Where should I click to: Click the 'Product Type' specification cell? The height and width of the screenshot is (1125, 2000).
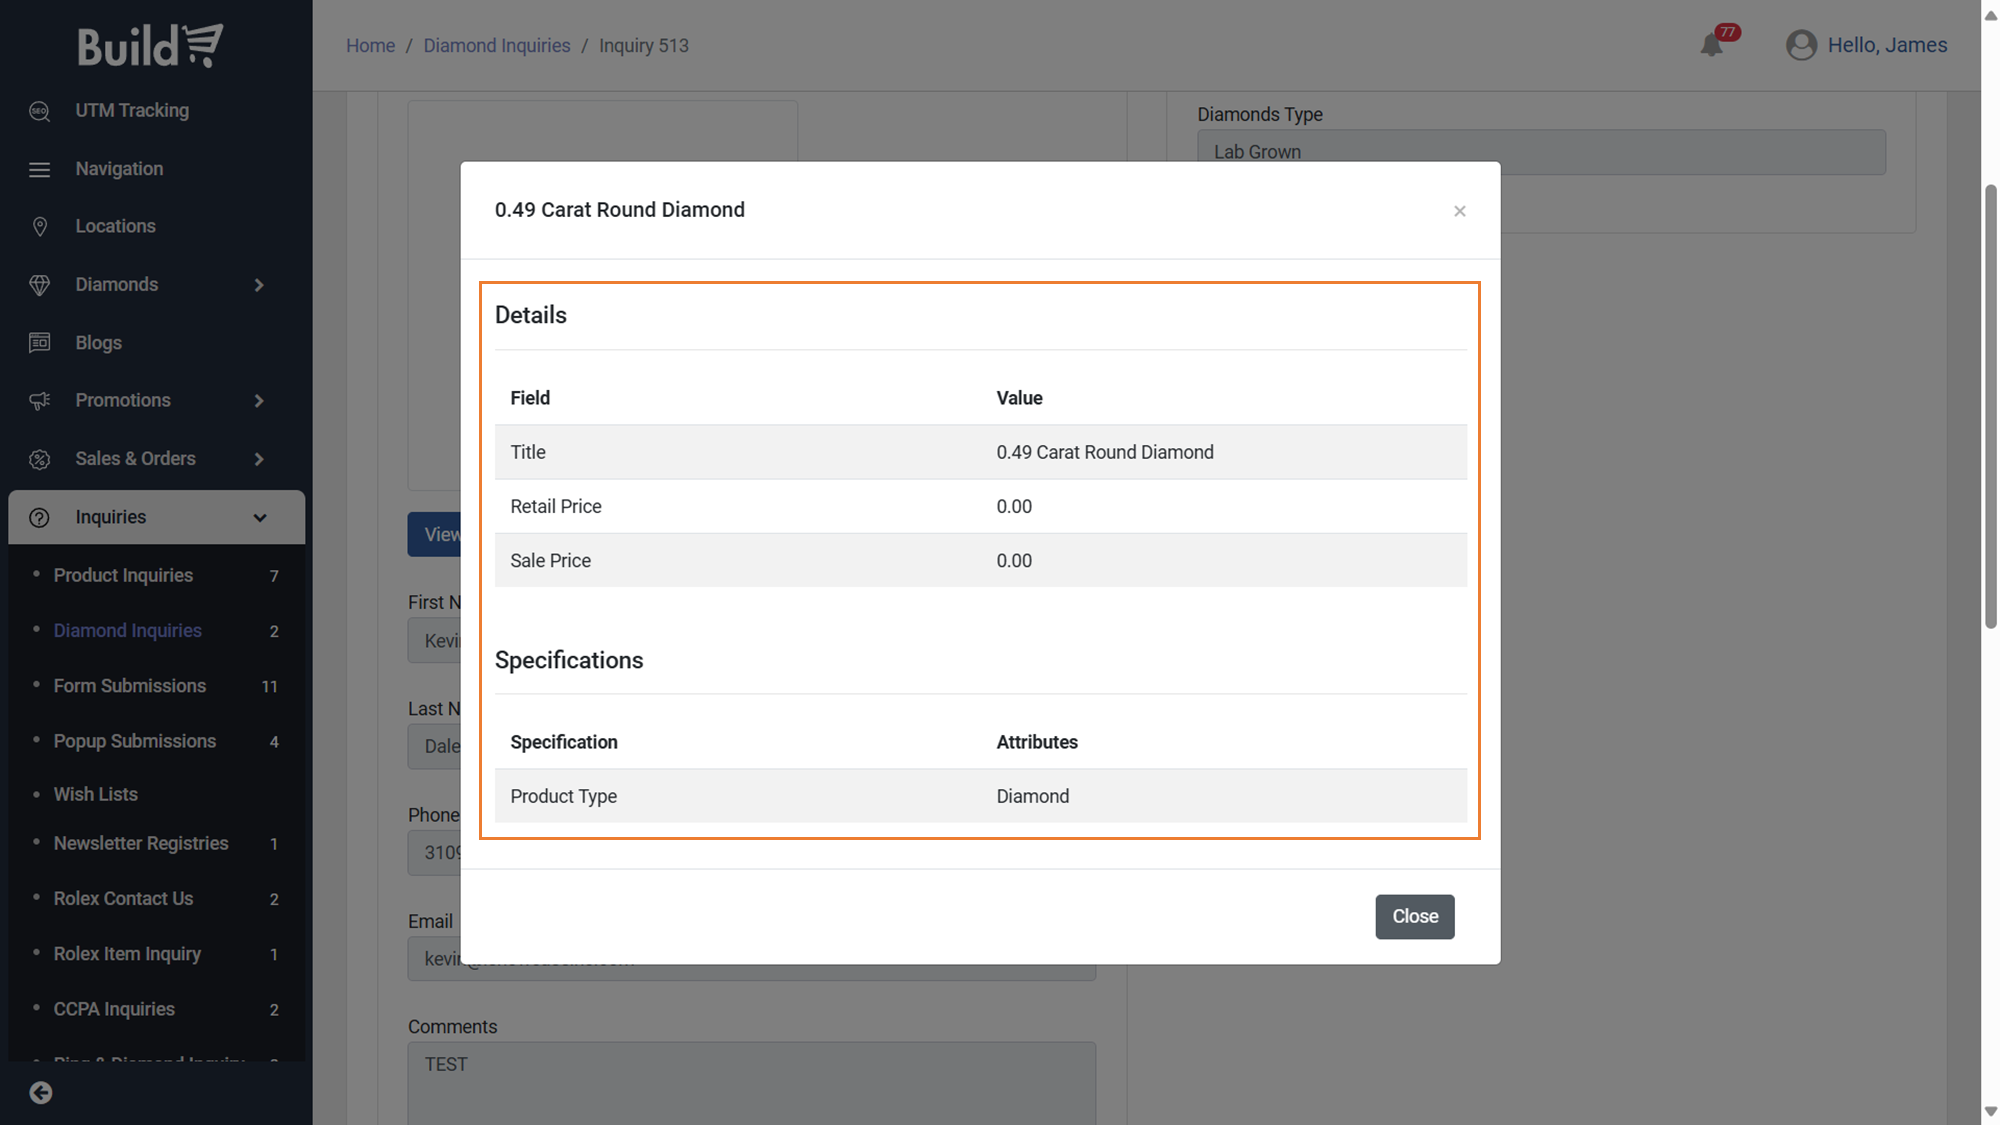click(563, 796)
